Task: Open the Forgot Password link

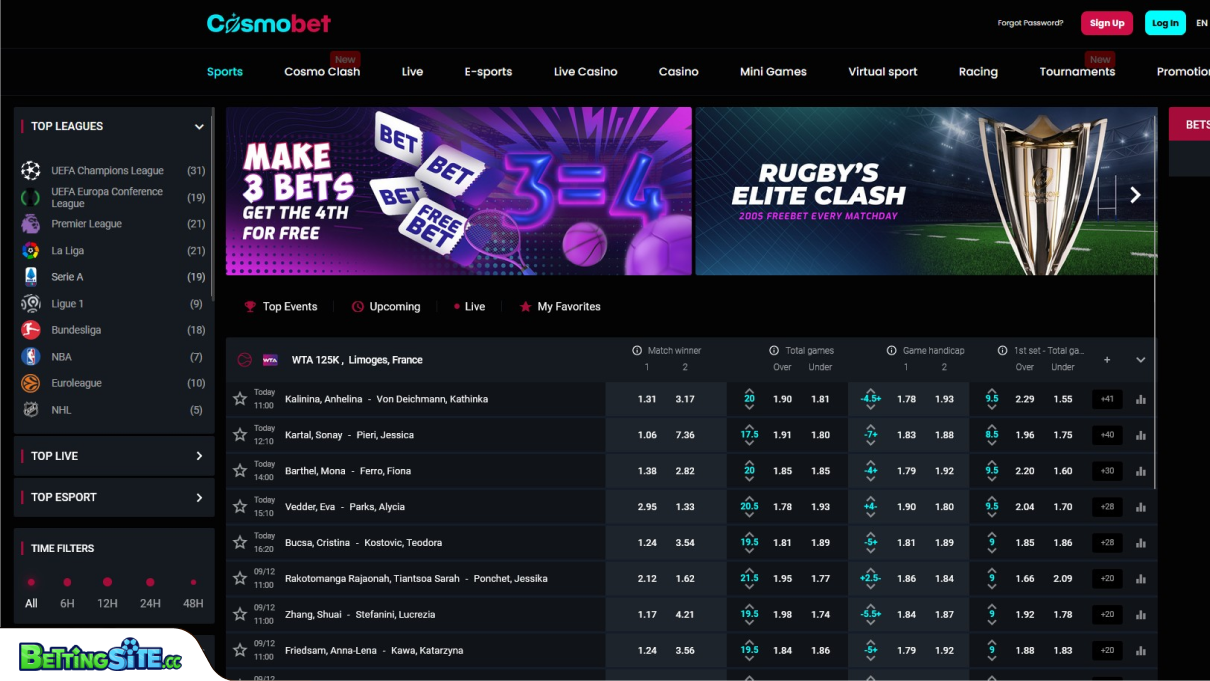Action: [x=1030, y=22]
